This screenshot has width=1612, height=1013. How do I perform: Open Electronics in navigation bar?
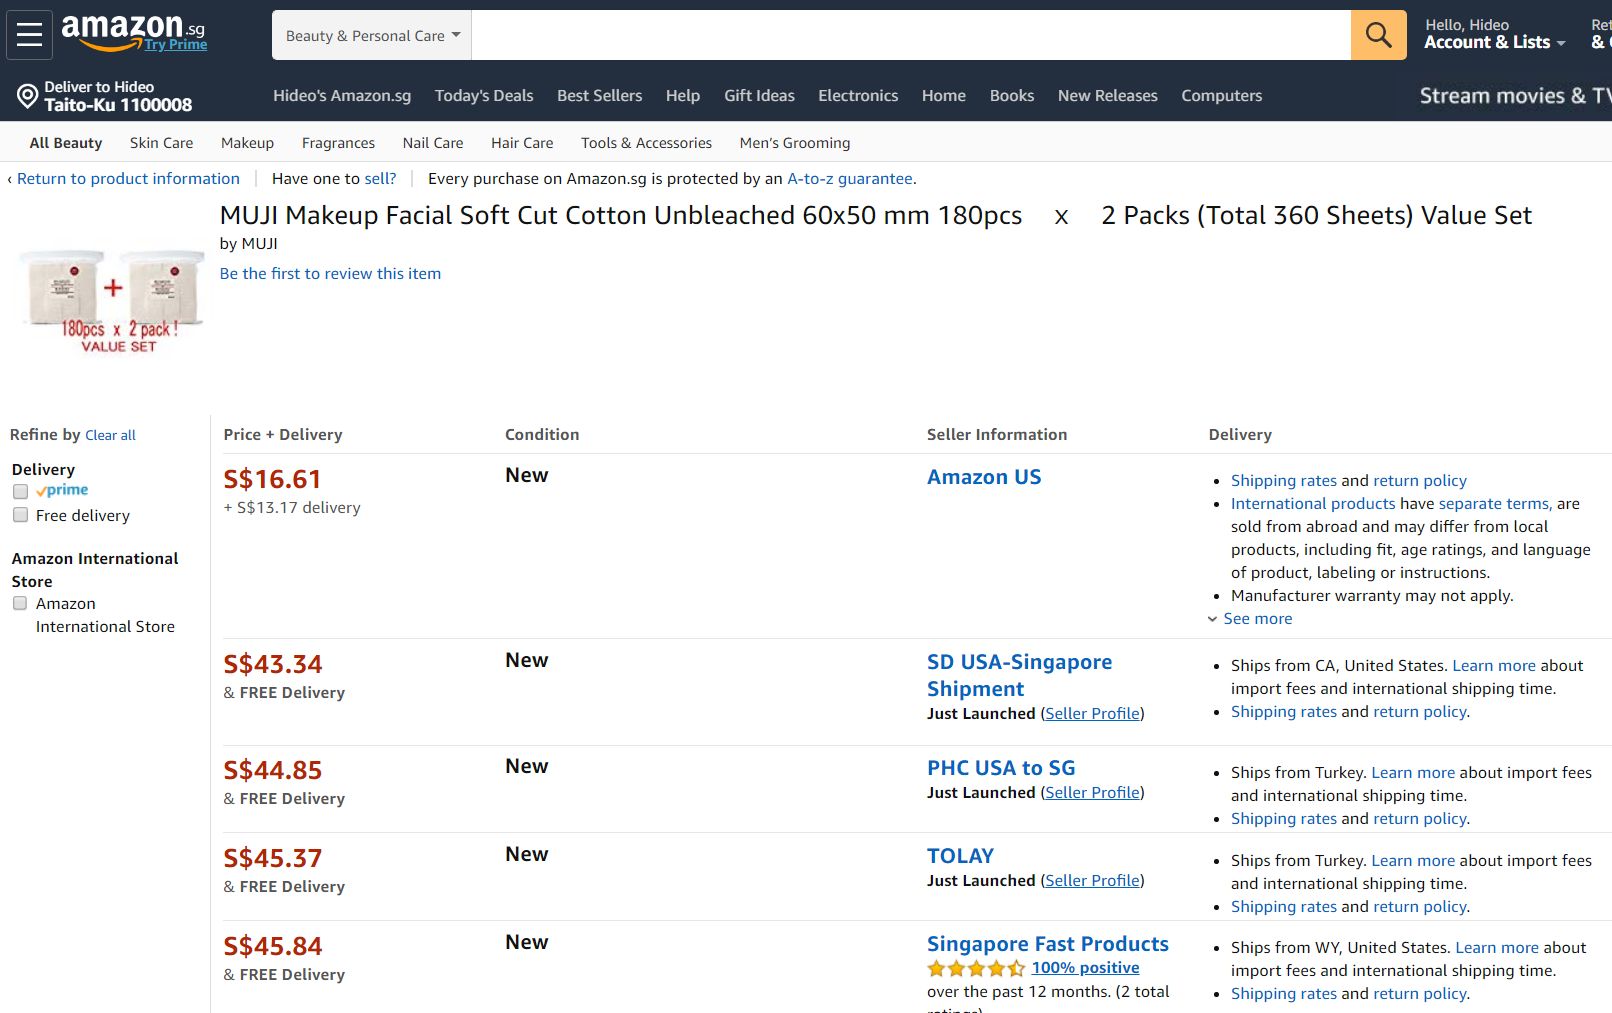click(858, 96)
